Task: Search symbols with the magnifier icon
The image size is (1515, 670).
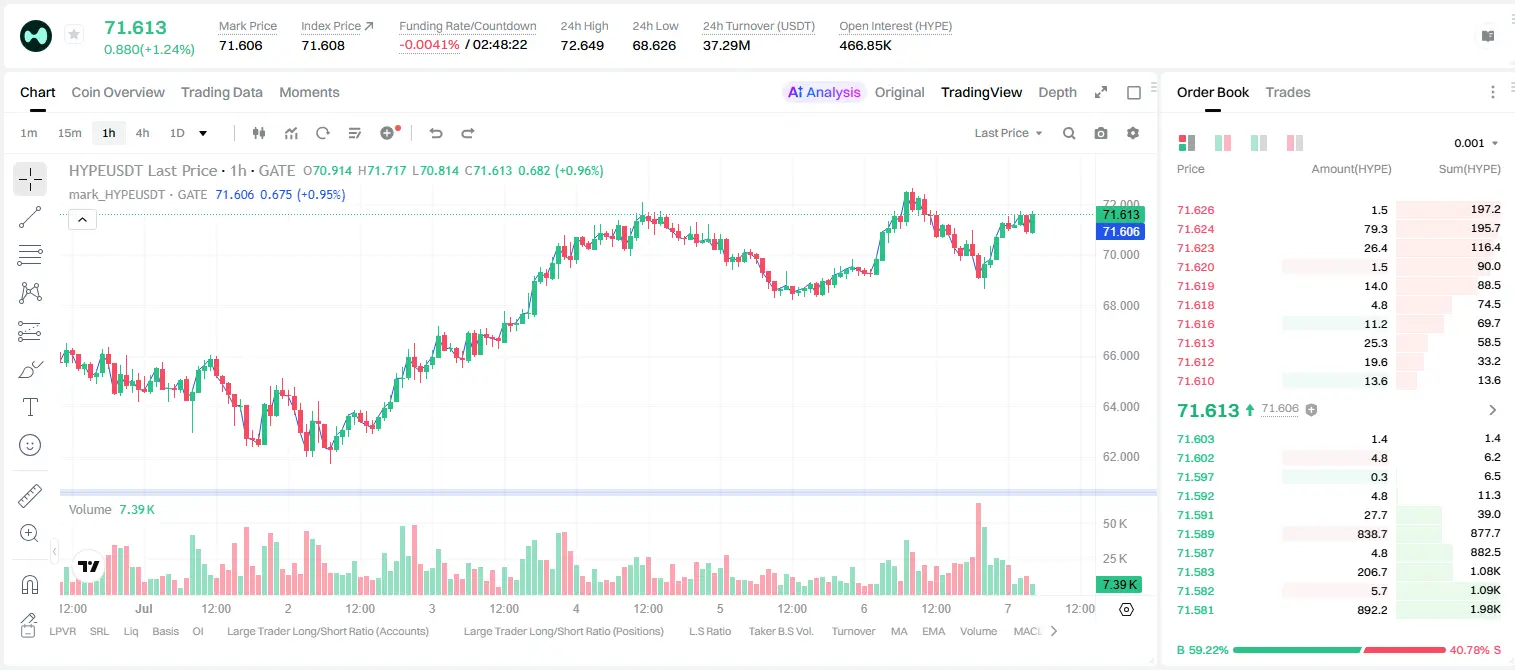Action: point(1069,133)
